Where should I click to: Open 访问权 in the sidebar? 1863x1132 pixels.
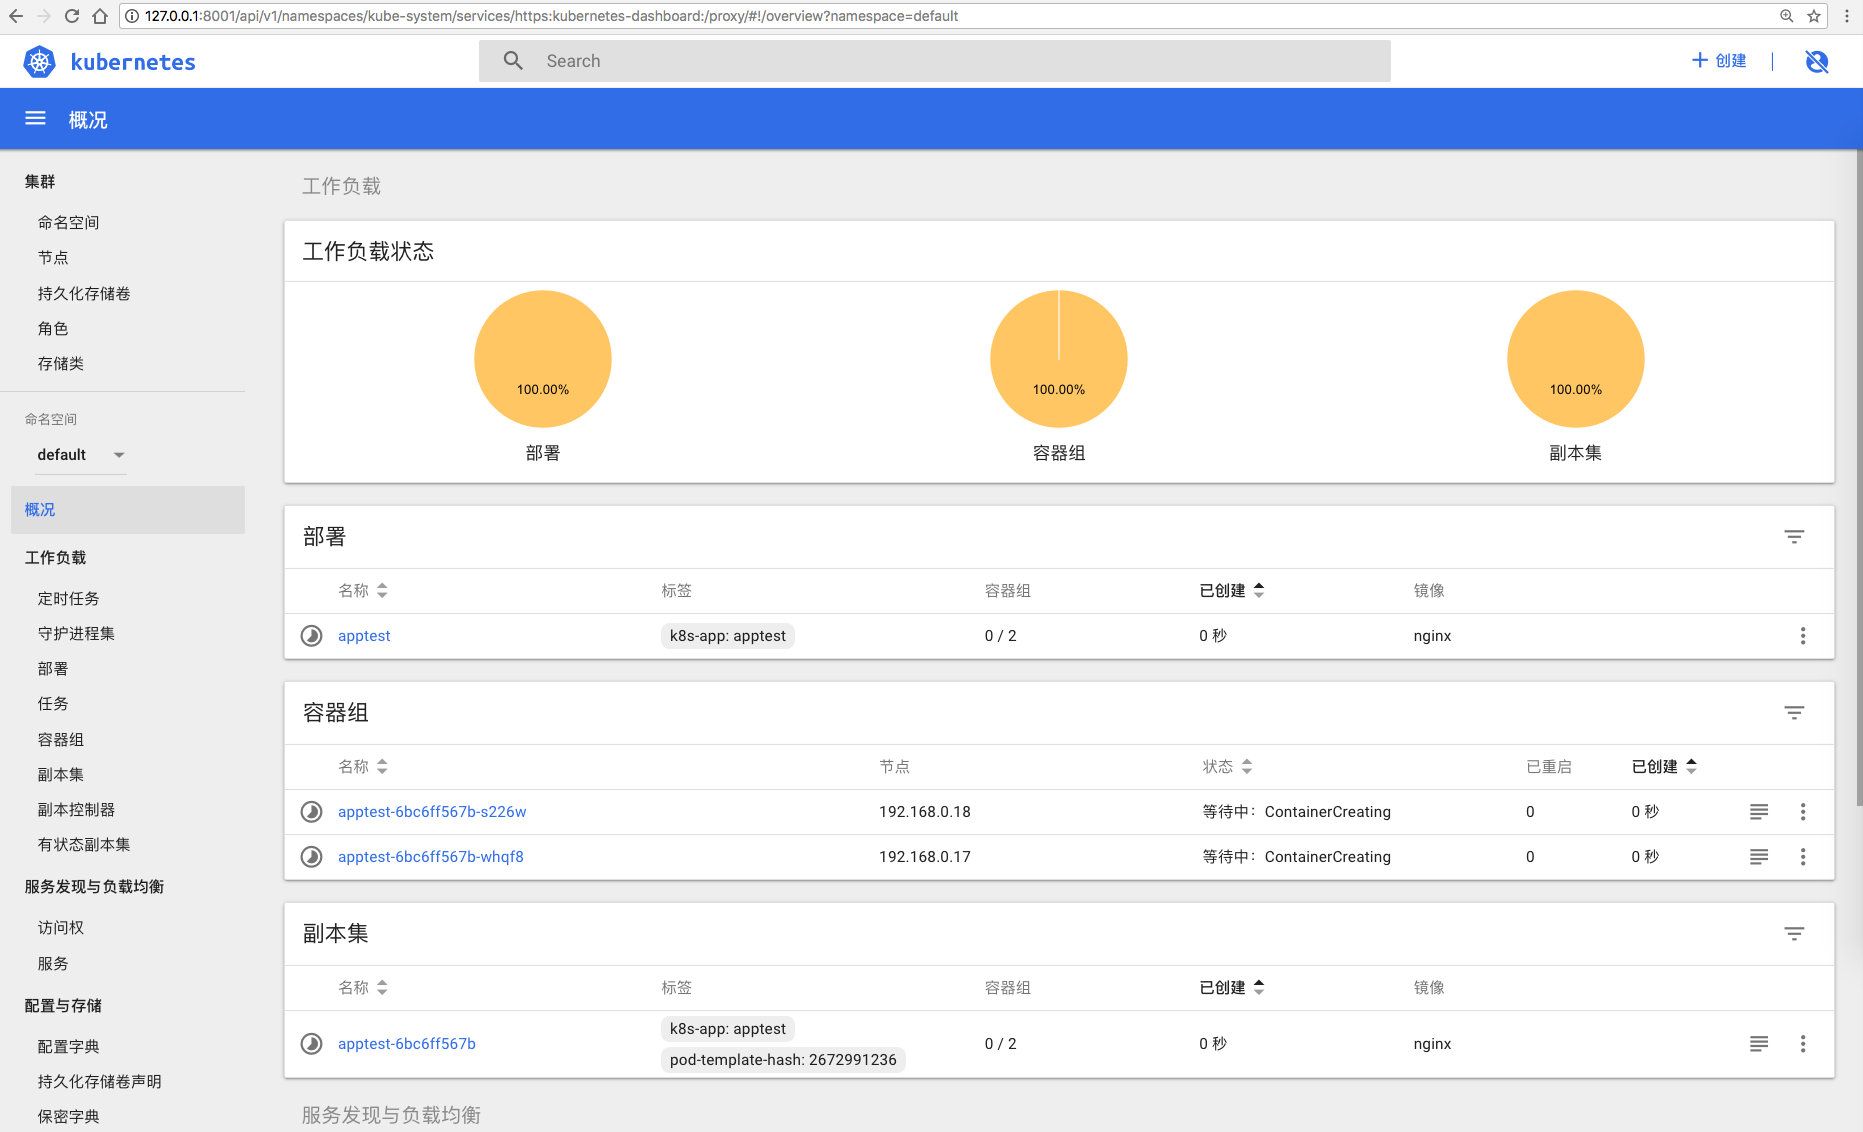pos(61,928)
